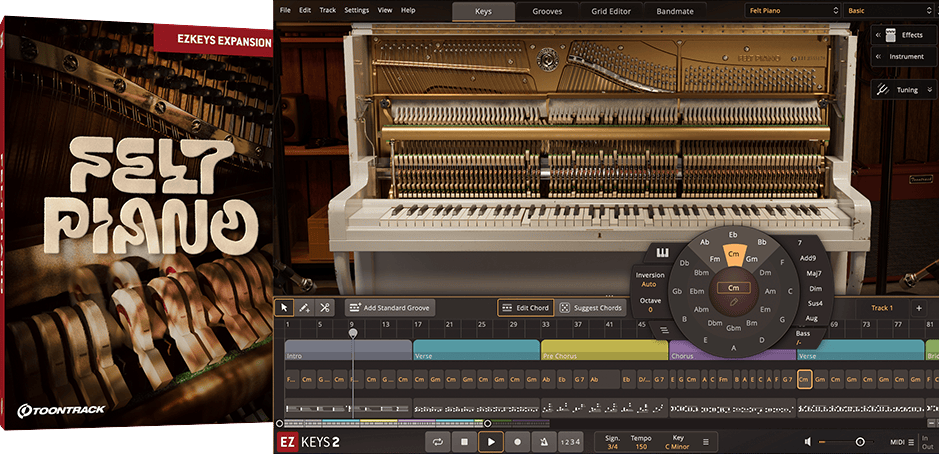Switch to the Bandmate tab
Screen dimensions: 939x454
click(675, 11)
